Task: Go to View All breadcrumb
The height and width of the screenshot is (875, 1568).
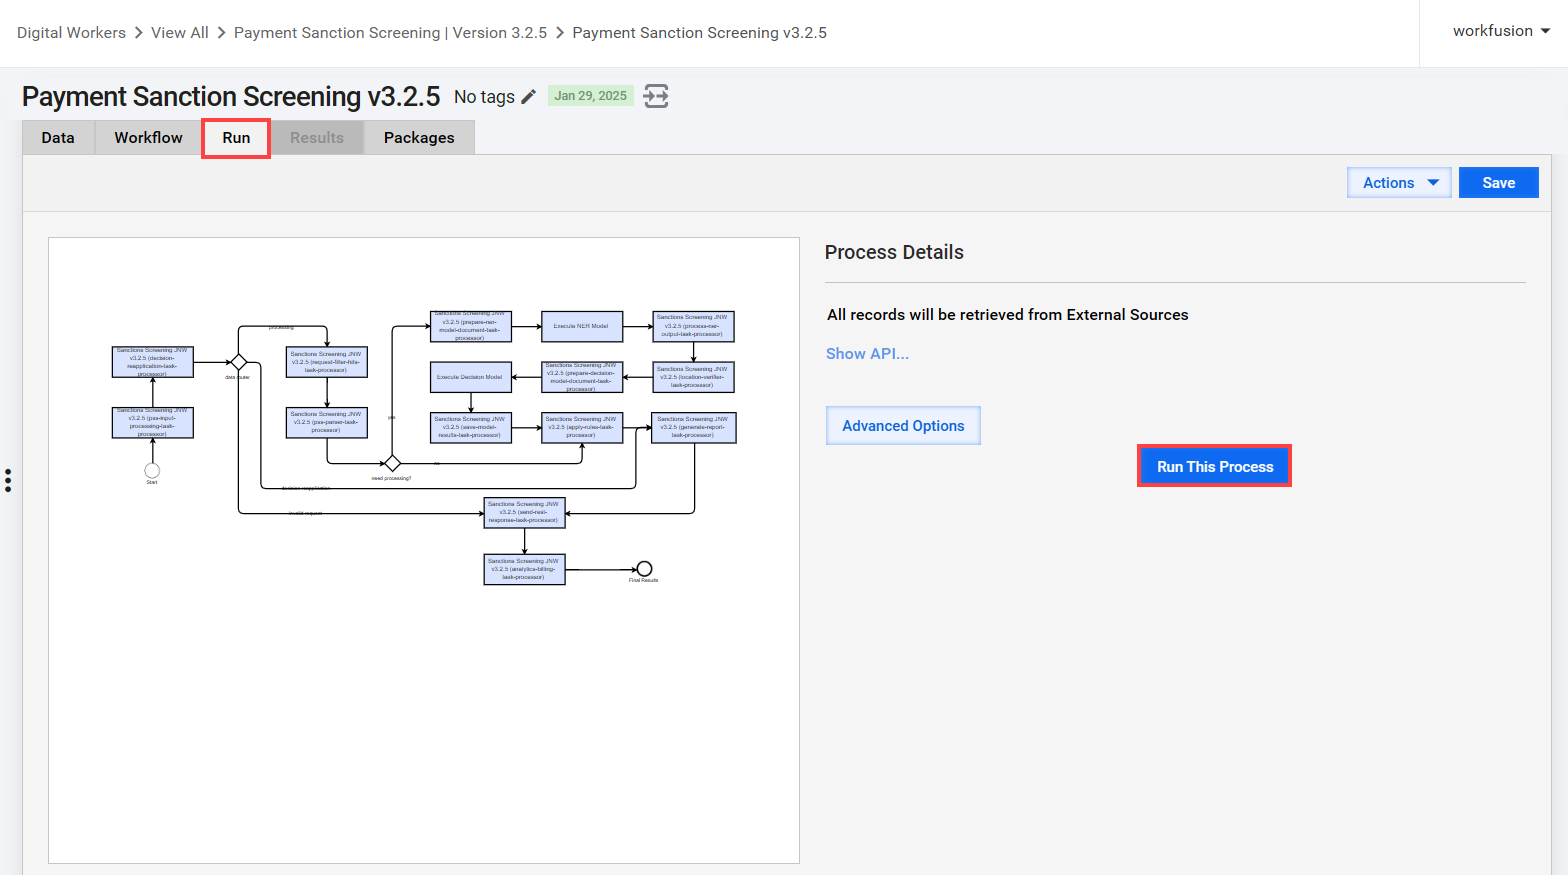Action: (180, 33)
